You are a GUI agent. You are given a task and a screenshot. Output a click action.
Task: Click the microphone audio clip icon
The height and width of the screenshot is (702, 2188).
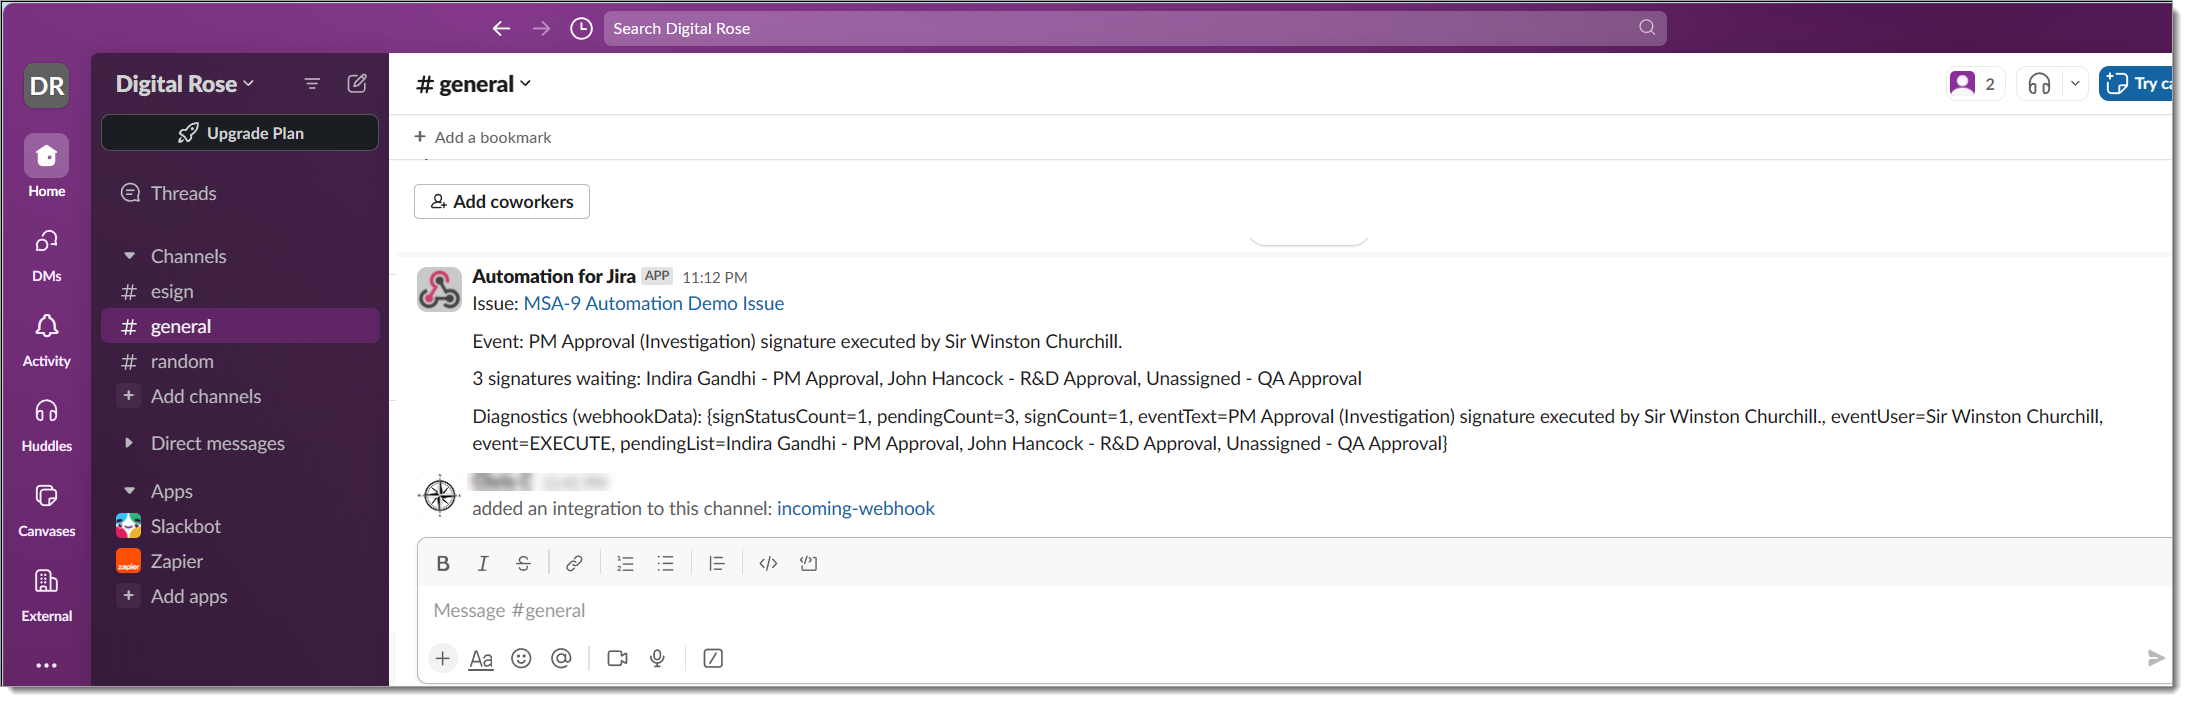[x=657, y=658]
